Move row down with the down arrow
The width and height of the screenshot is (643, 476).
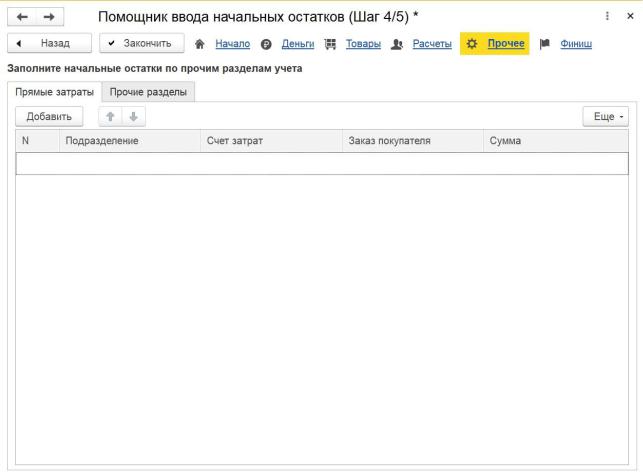[x=133, y=116]
